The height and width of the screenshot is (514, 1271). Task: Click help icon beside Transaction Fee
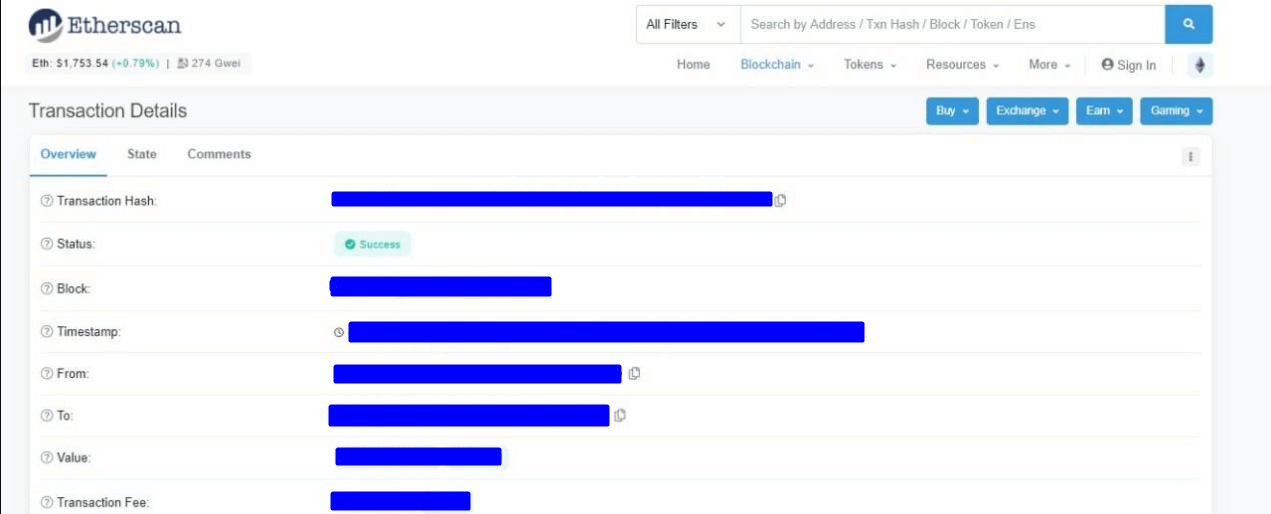46,502
